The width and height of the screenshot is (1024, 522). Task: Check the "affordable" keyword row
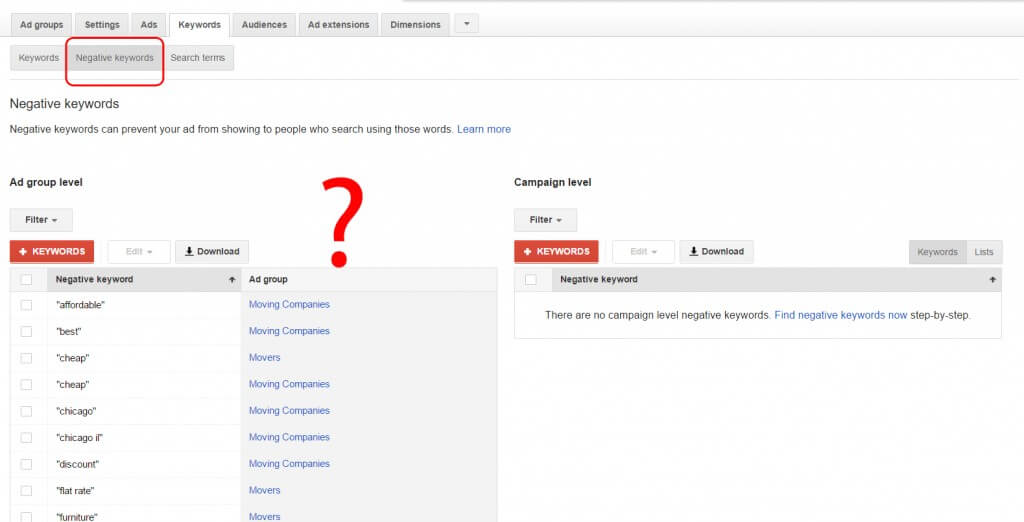pyautogui.click(x=26, y=305)
